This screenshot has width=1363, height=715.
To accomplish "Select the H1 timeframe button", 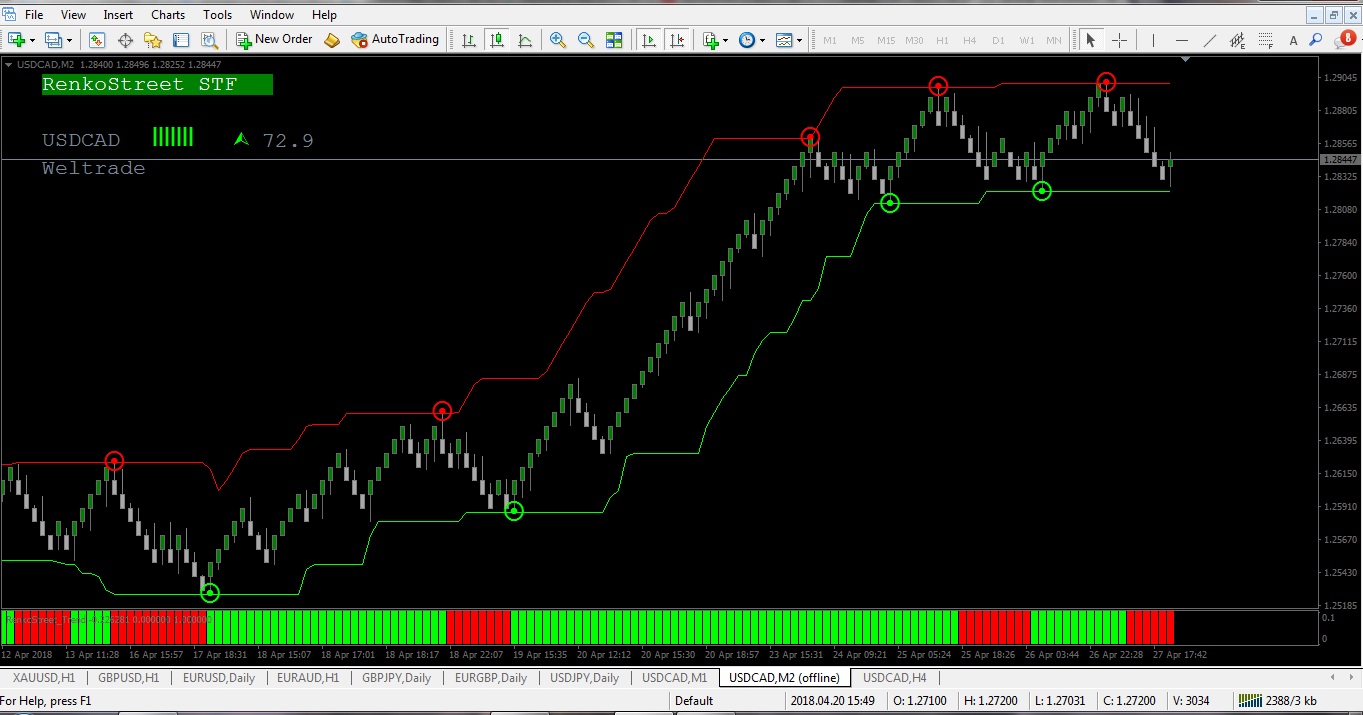I will tap(942, 40).
